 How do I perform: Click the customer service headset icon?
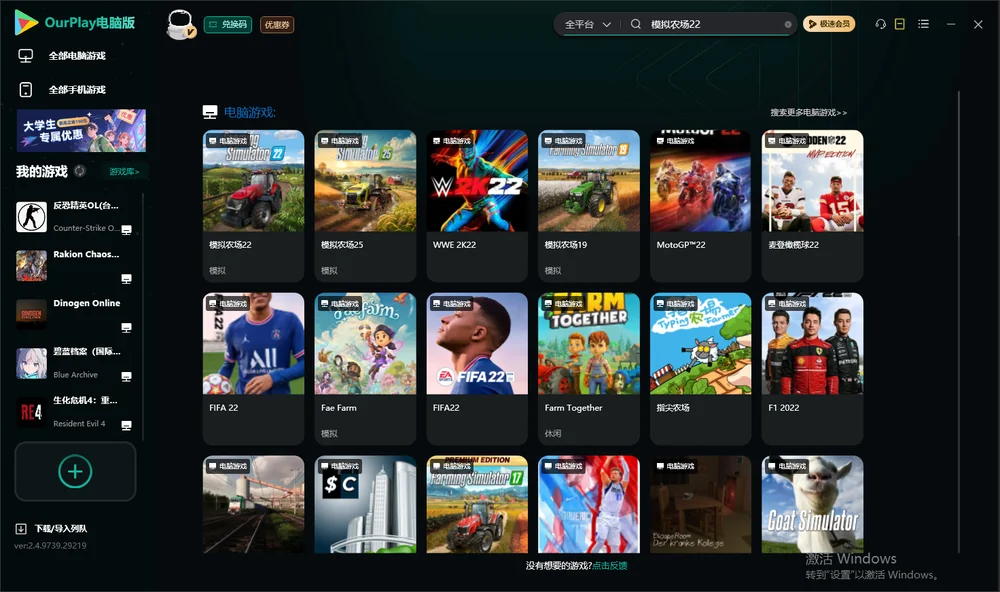tap(881, 24)
